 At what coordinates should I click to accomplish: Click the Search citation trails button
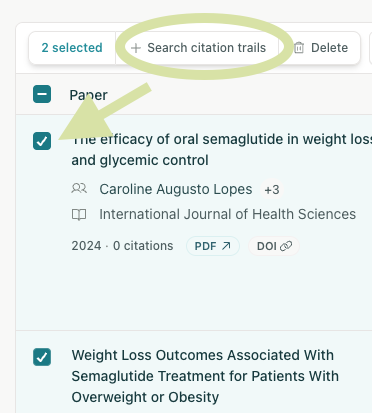click(x=199, y=48)
